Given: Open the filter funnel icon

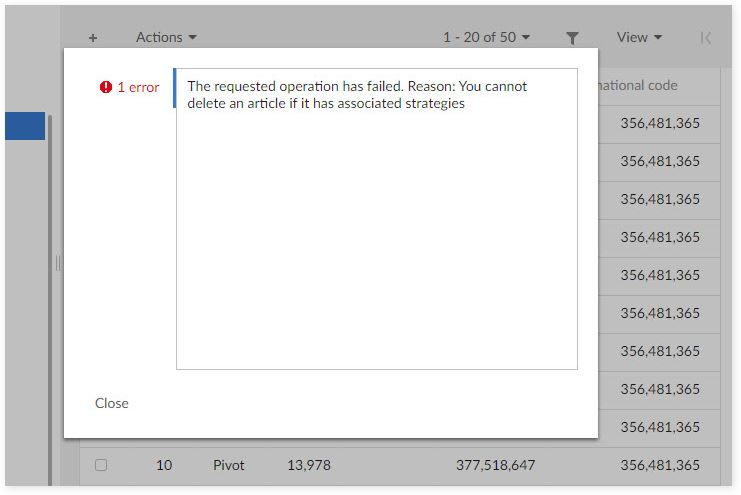Looking at the screenshot, I should click(572, 38).
